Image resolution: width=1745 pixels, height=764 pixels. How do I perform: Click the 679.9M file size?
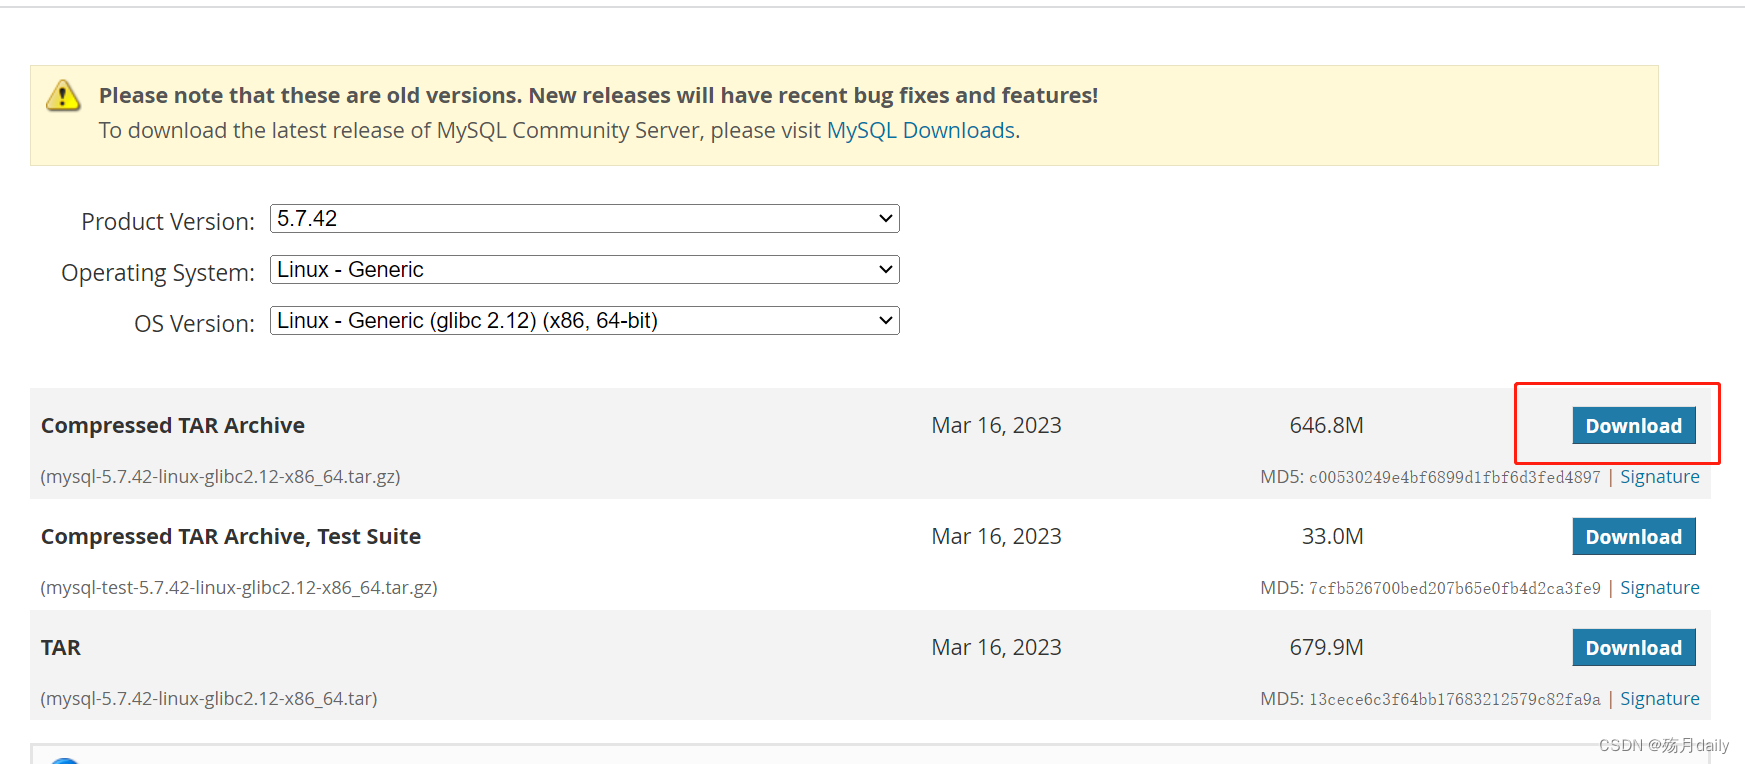click(1327, 648)
